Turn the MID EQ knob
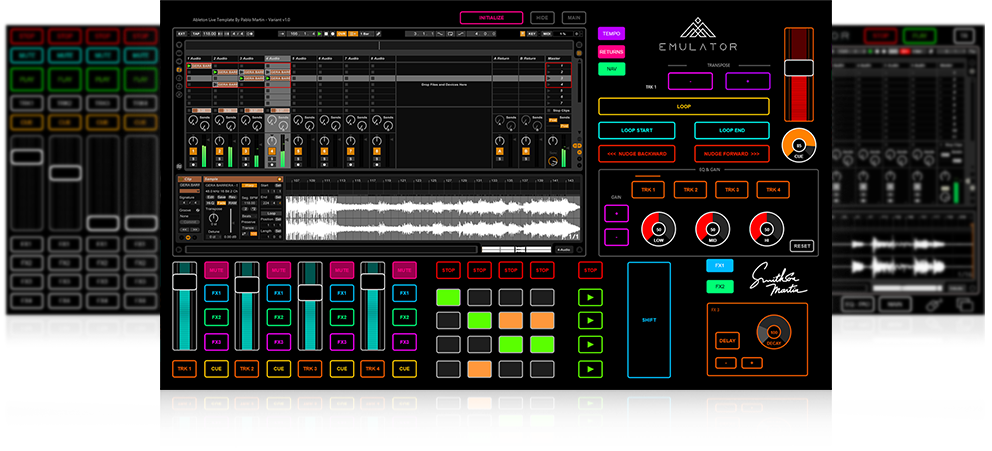The image size is (992, 451). 712,228
